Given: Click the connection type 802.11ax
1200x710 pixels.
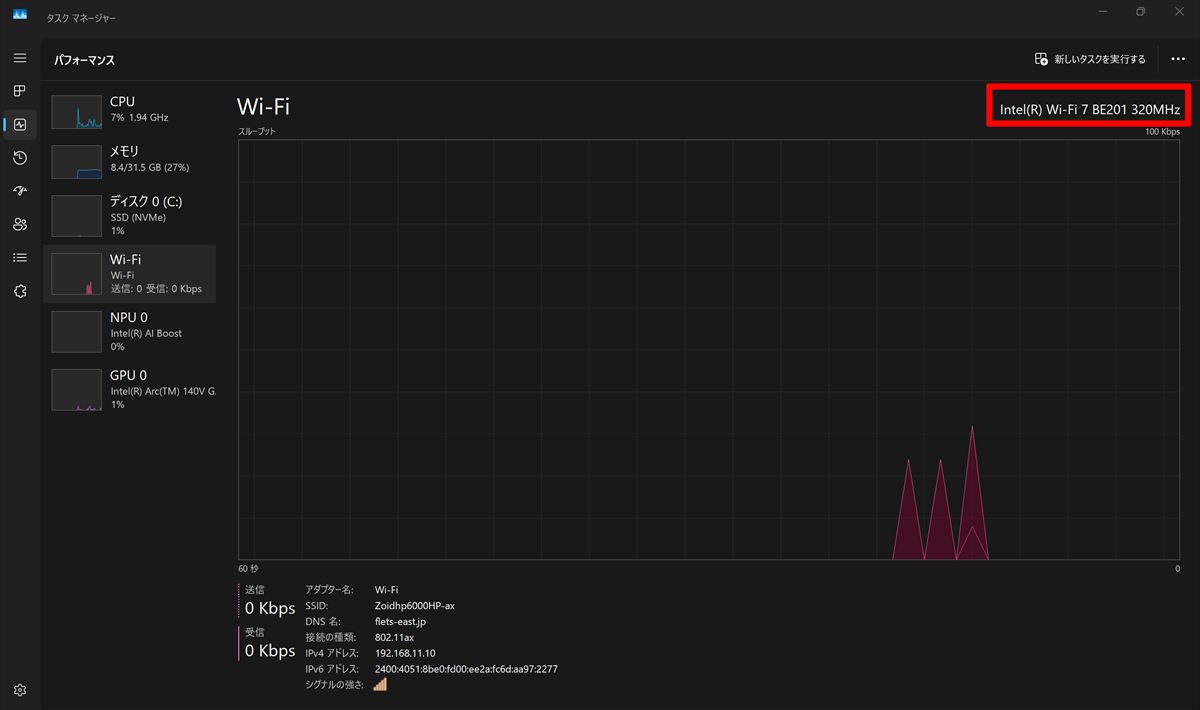Looking at the screenshot, I should pos(394,637).
